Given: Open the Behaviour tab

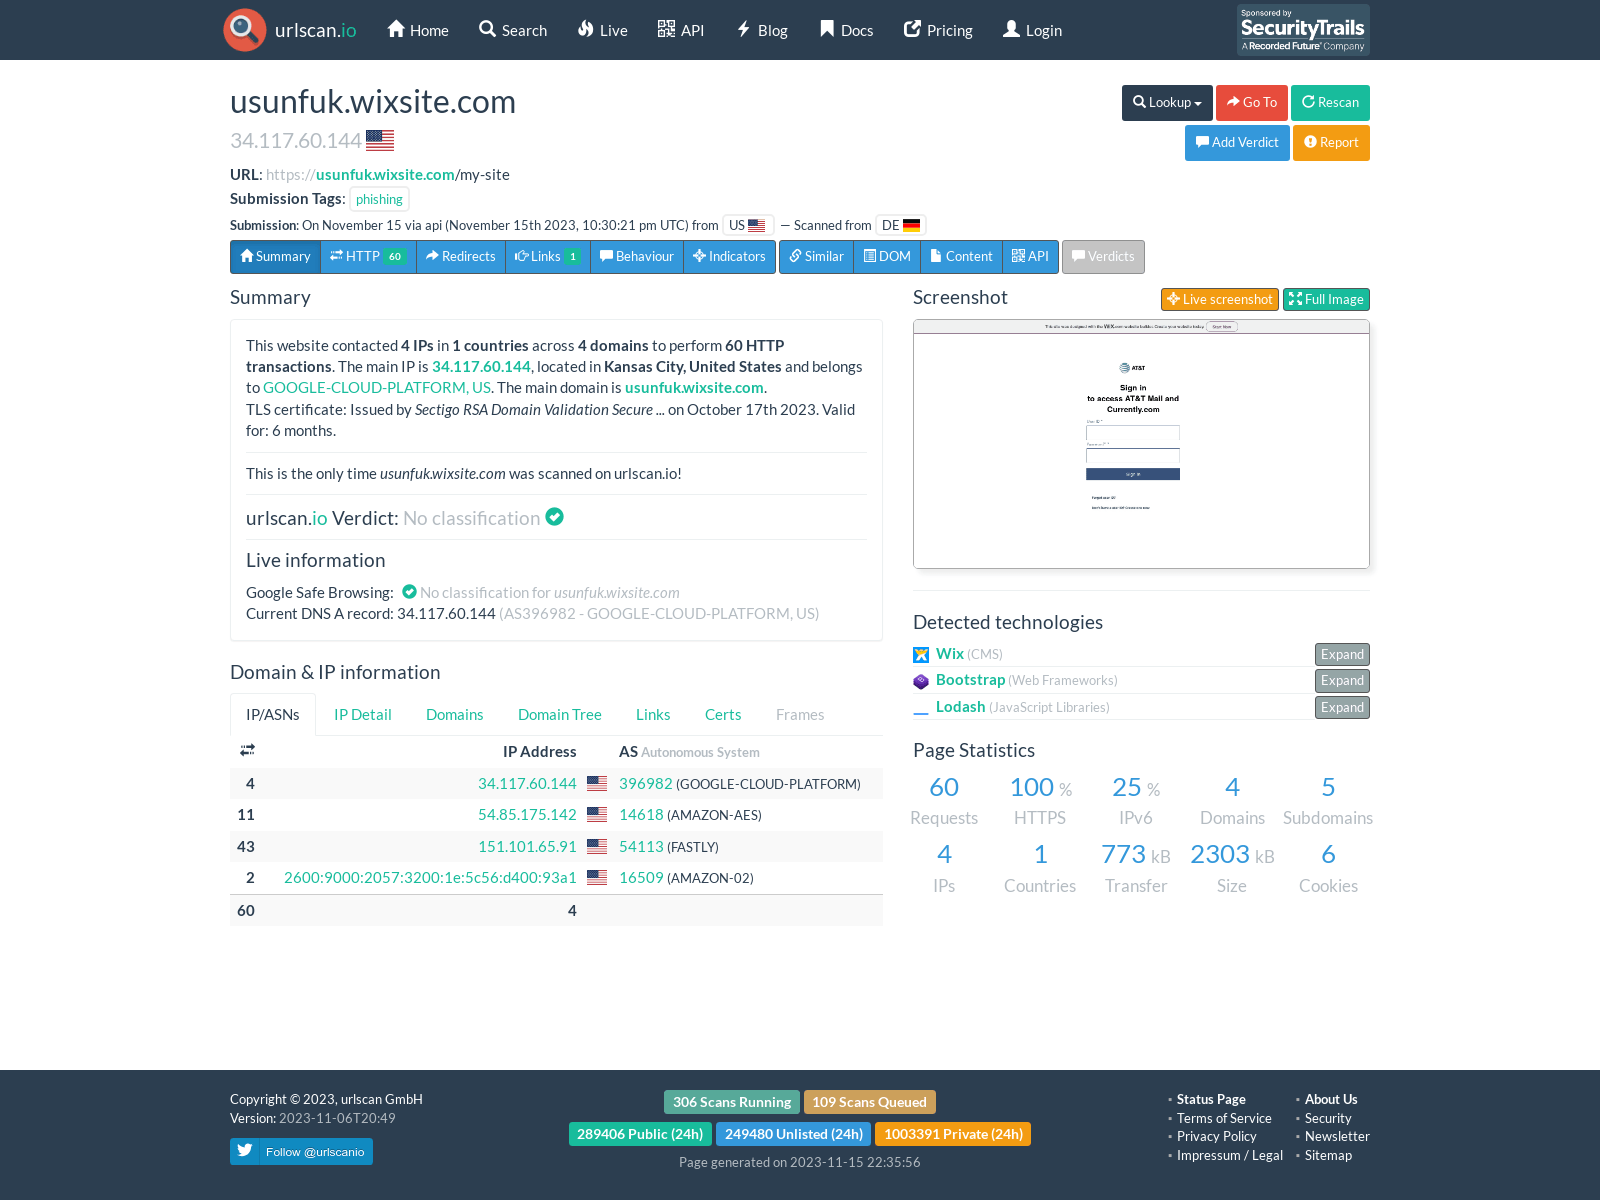Looking at the screenshot, I should coord(637,257).
